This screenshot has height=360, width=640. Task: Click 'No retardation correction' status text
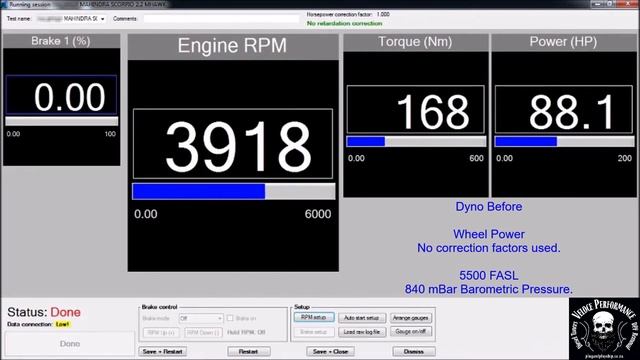[344, 23]
